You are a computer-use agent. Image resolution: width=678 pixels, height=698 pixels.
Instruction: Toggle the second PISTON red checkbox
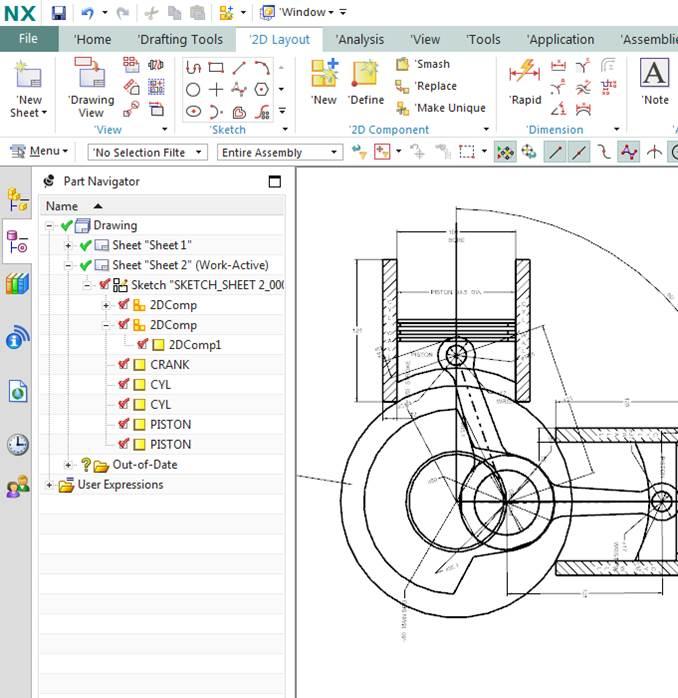[x=124, y=444]
